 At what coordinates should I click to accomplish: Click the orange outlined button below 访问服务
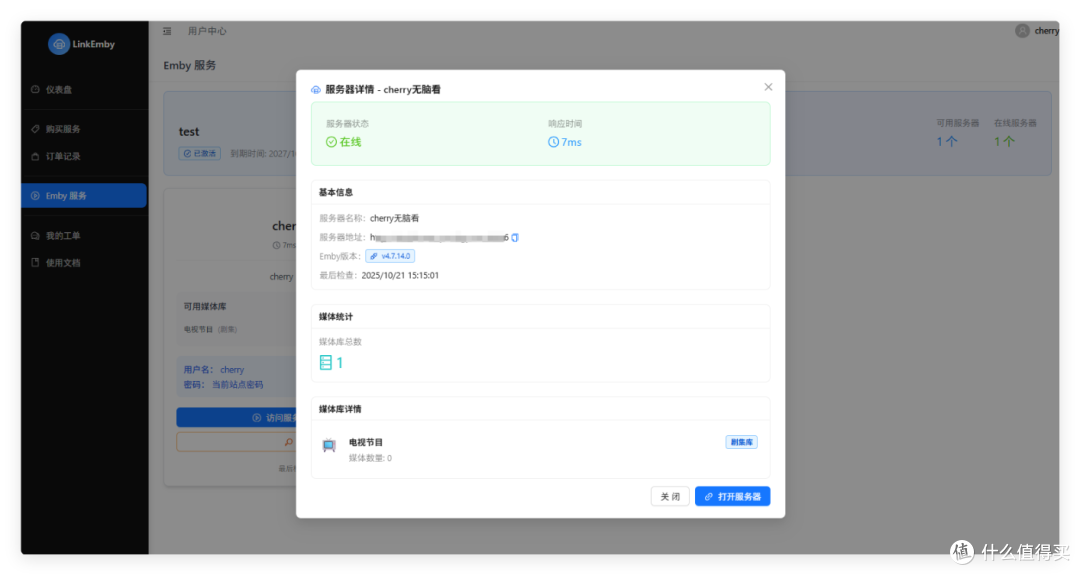[x=236, y=442]
